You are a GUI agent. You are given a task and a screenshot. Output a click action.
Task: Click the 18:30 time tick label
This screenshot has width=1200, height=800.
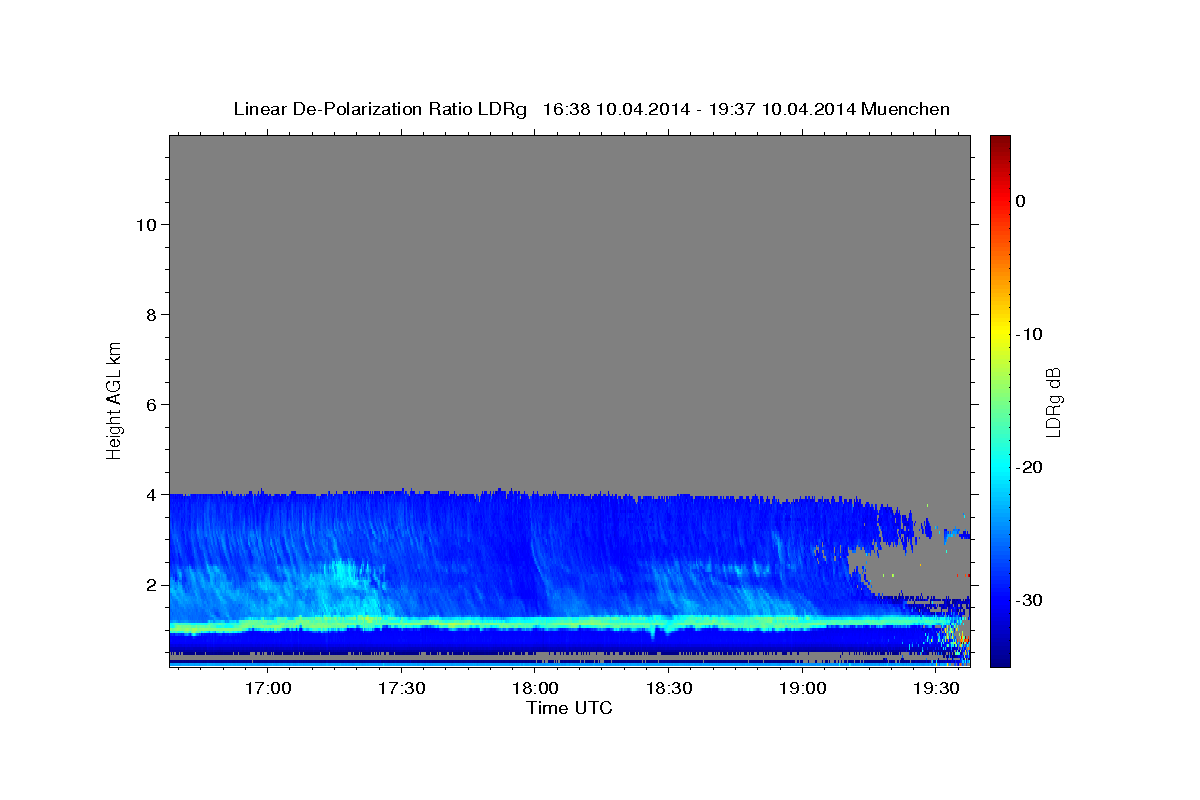[669, 688]
